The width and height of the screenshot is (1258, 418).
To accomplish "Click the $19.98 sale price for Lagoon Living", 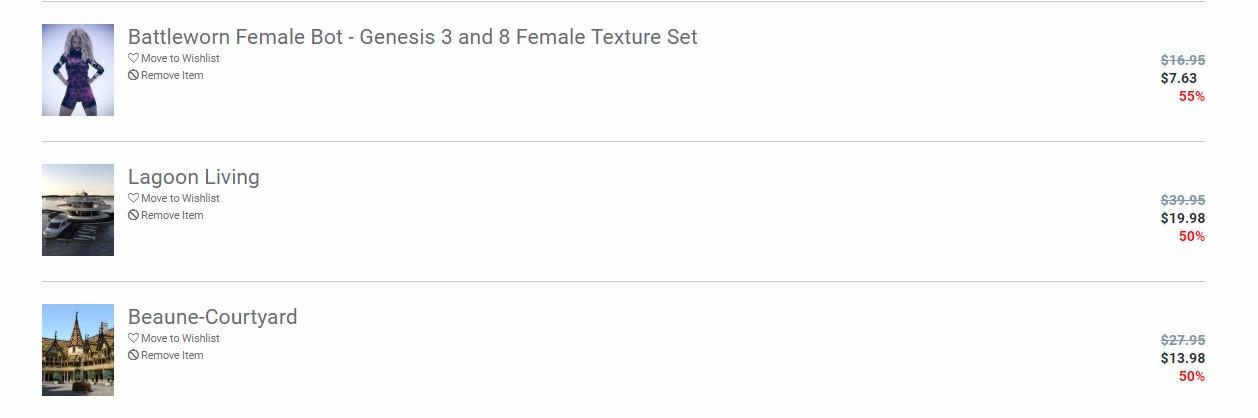I will (x=1182, y=218).
